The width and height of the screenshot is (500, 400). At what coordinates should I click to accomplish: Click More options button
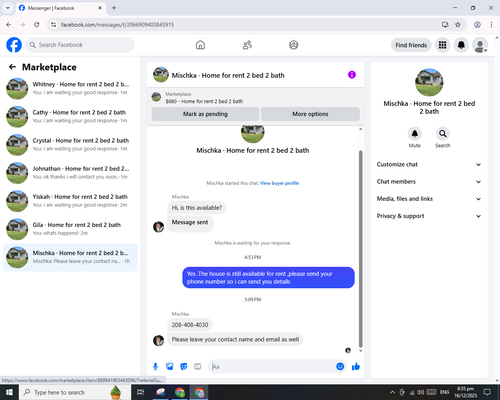coord(310,114)
